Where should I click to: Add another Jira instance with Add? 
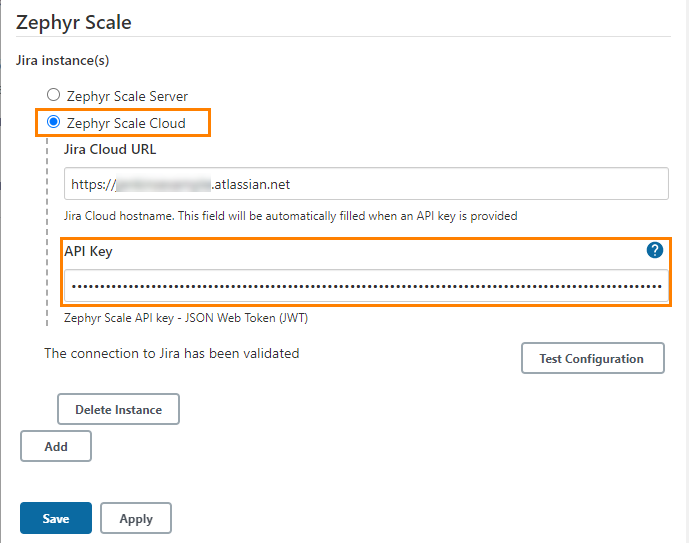[x=56, y=446]
